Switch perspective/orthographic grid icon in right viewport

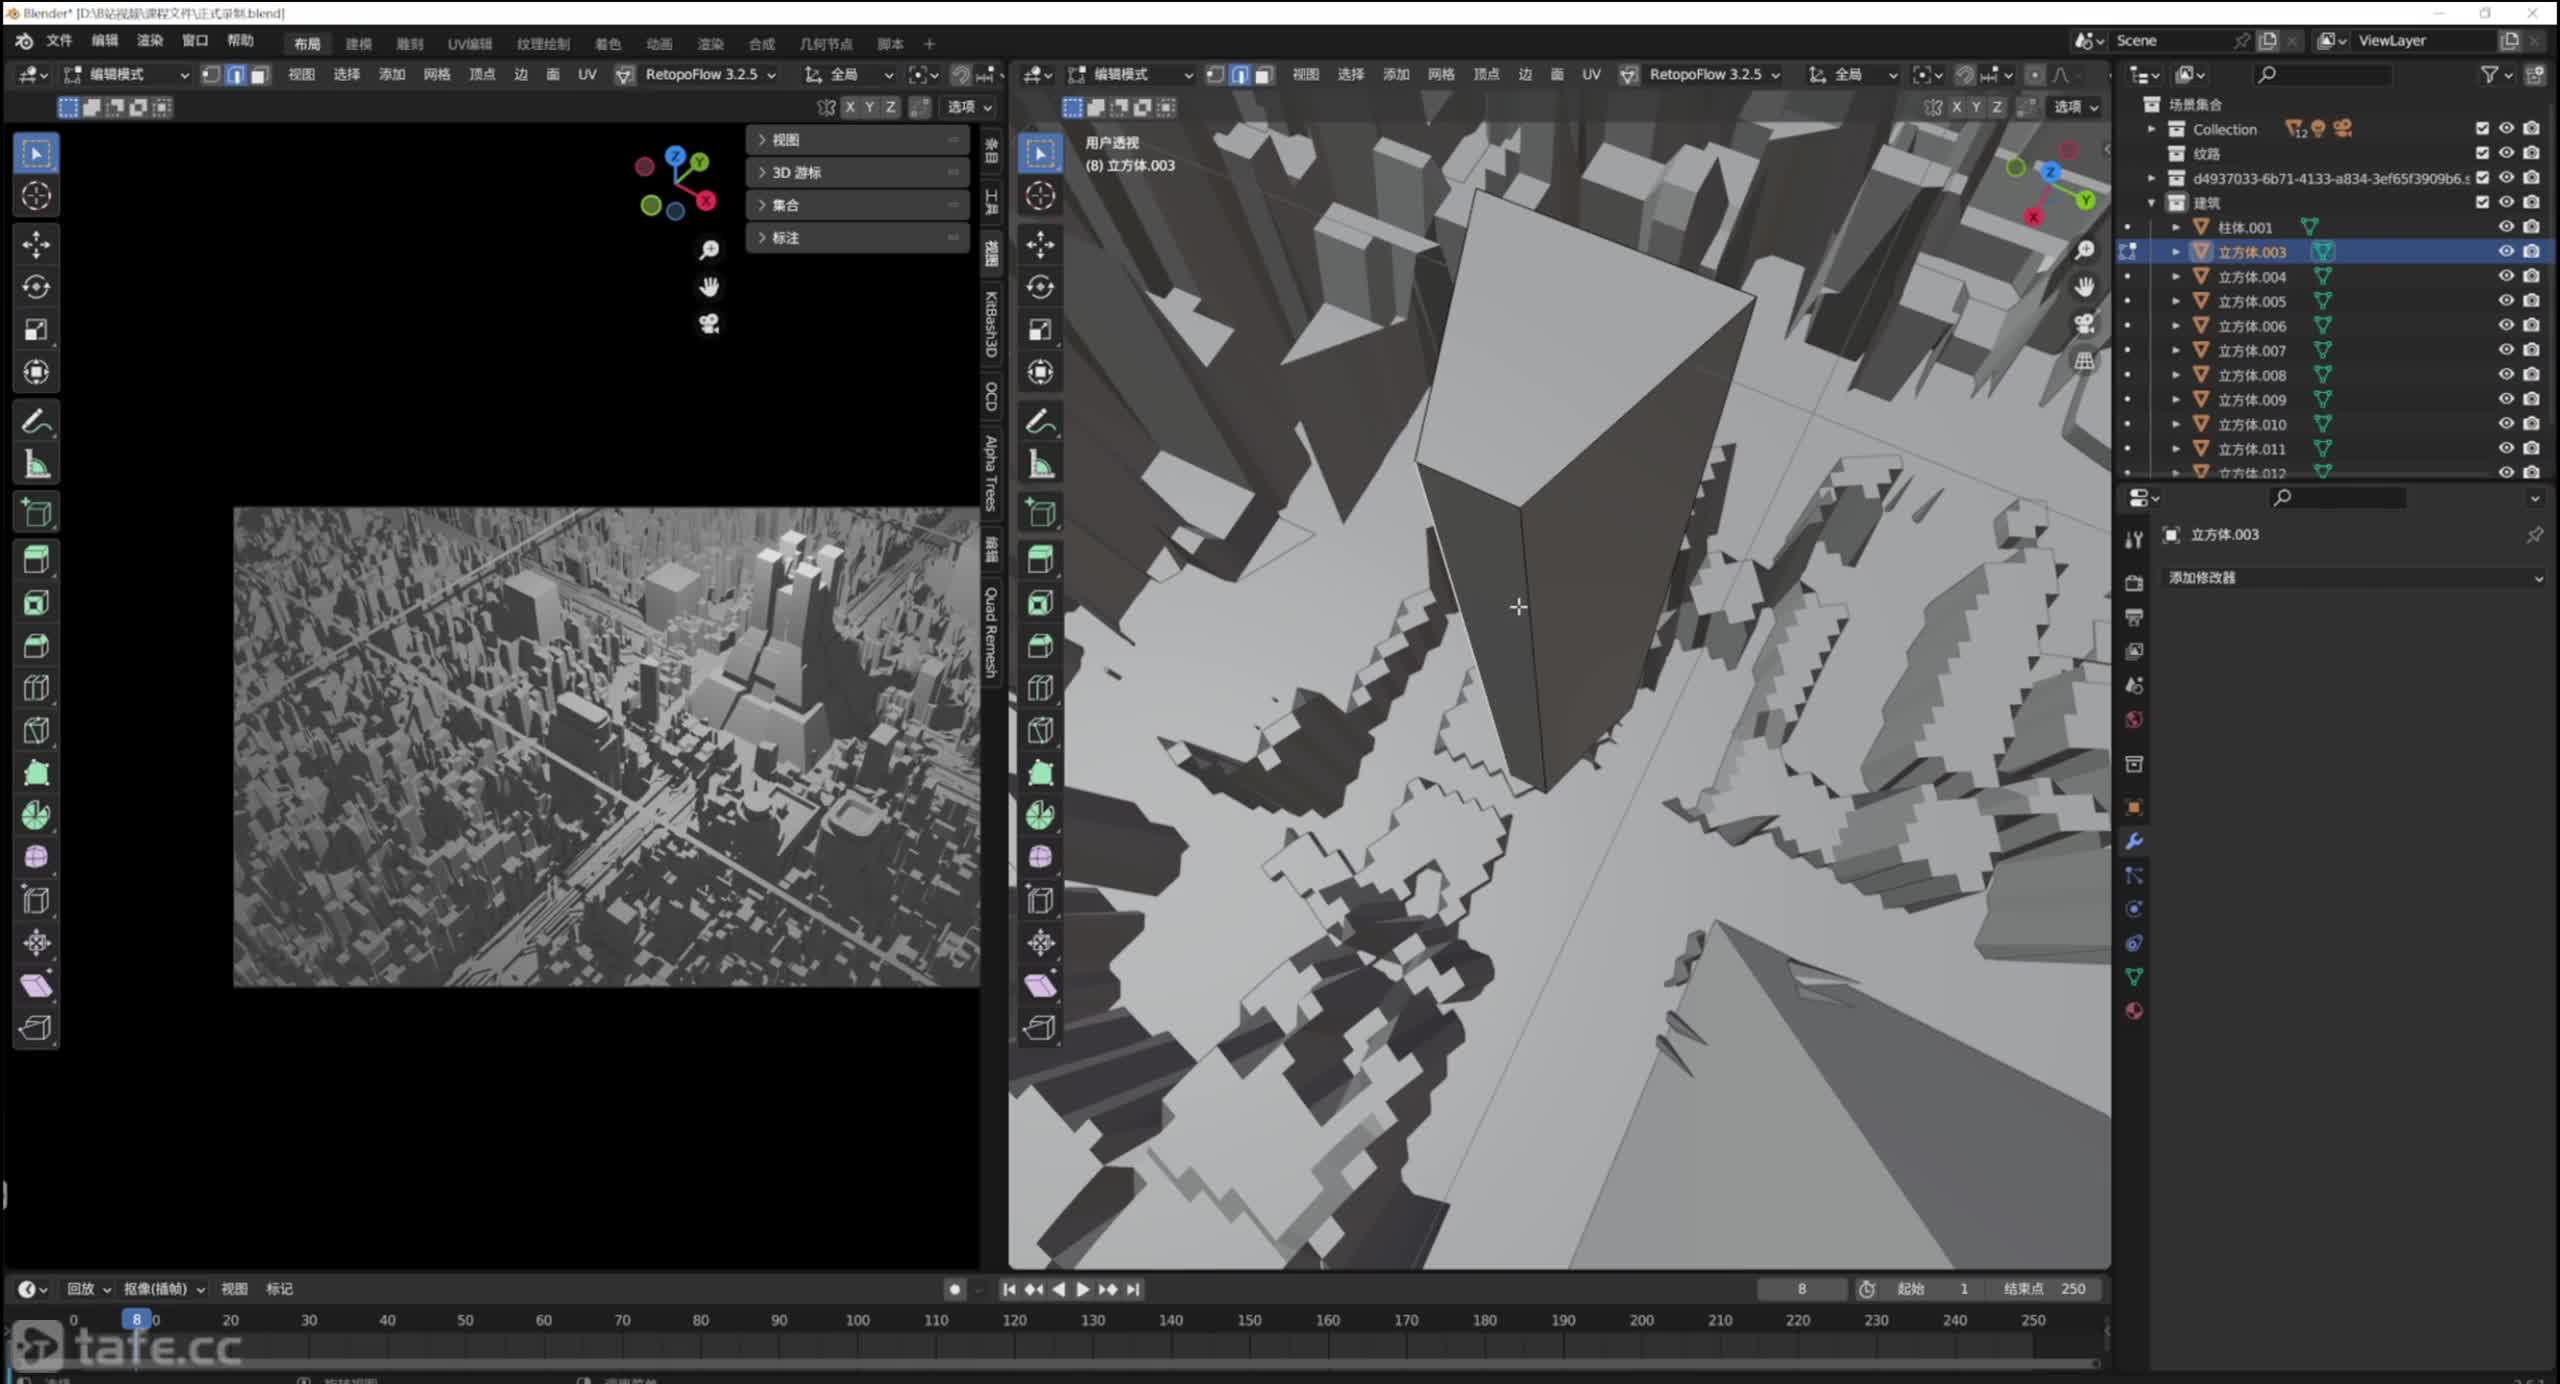[2084, 361]
